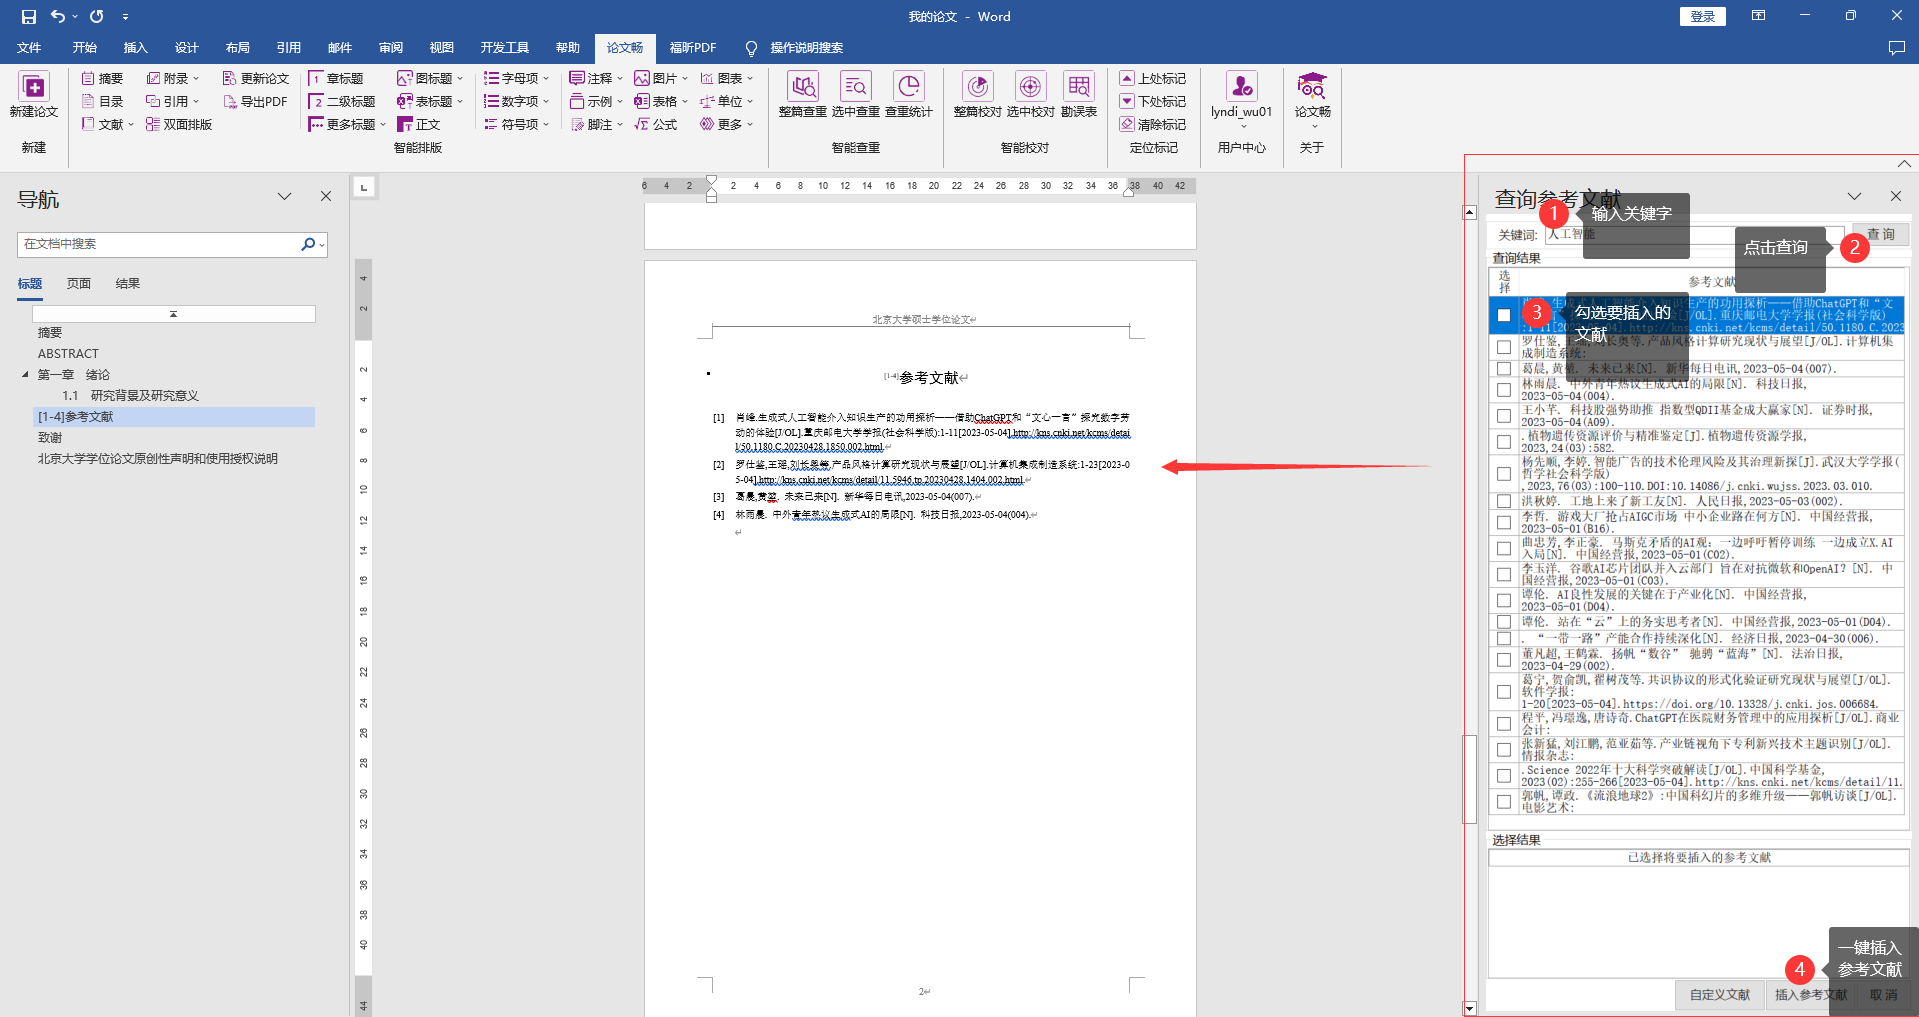The height and width of the screenshot is (1017, 1919).
Task: Switch to 结果 tab in navigation pane
Action: 128,284
